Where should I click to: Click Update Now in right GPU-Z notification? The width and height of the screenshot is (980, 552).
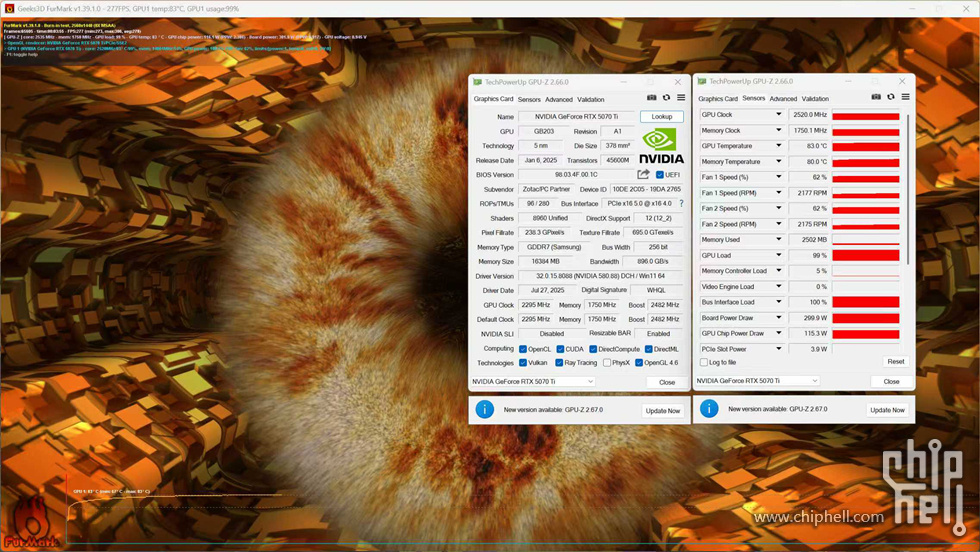tap(888, 410)
